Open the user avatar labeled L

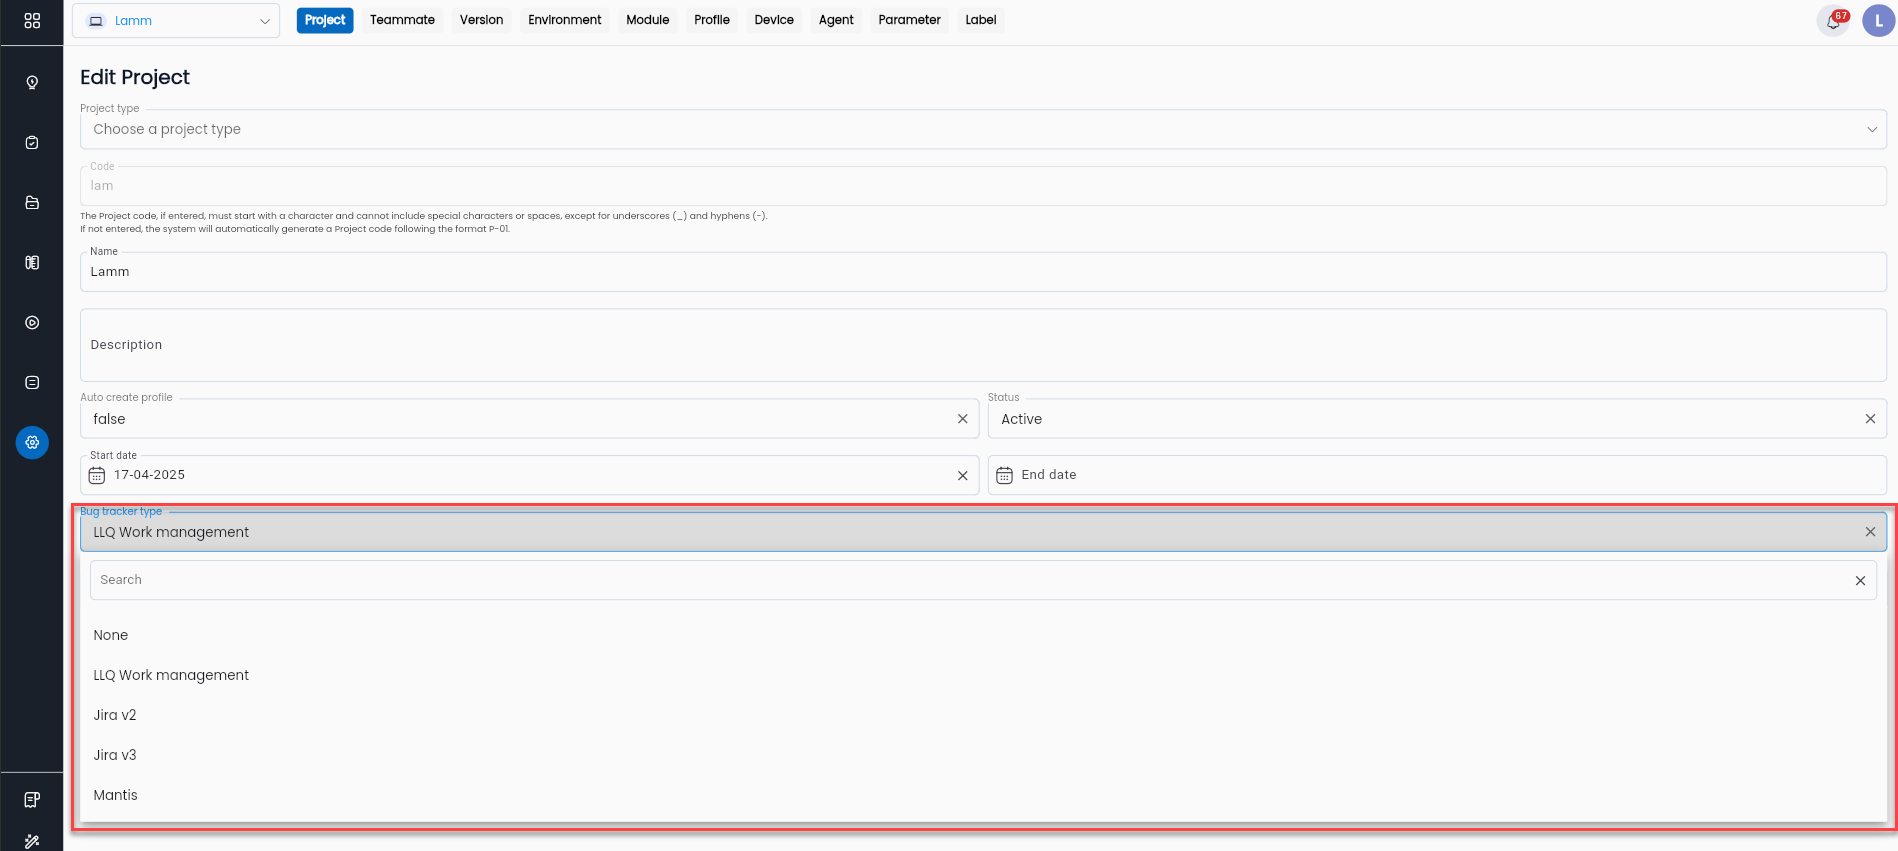[x=1879, y=20]
